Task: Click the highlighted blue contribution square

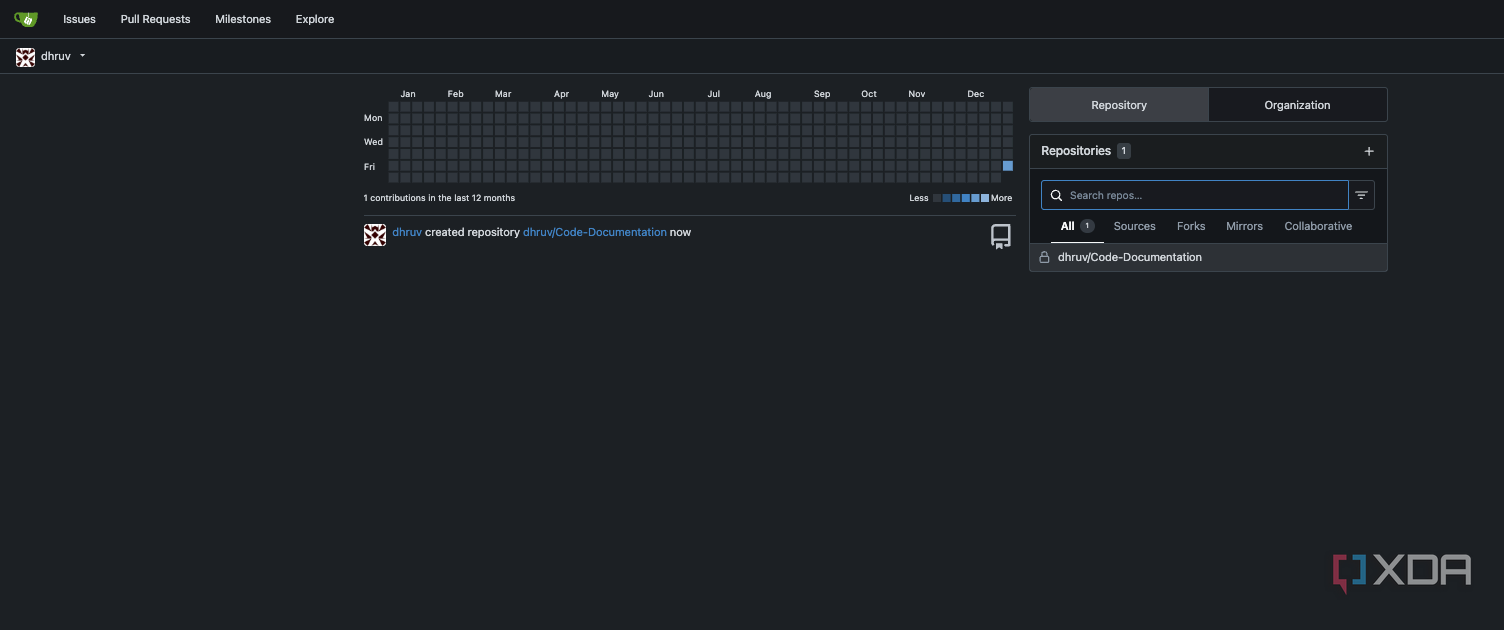Action: pos(1008,166)
